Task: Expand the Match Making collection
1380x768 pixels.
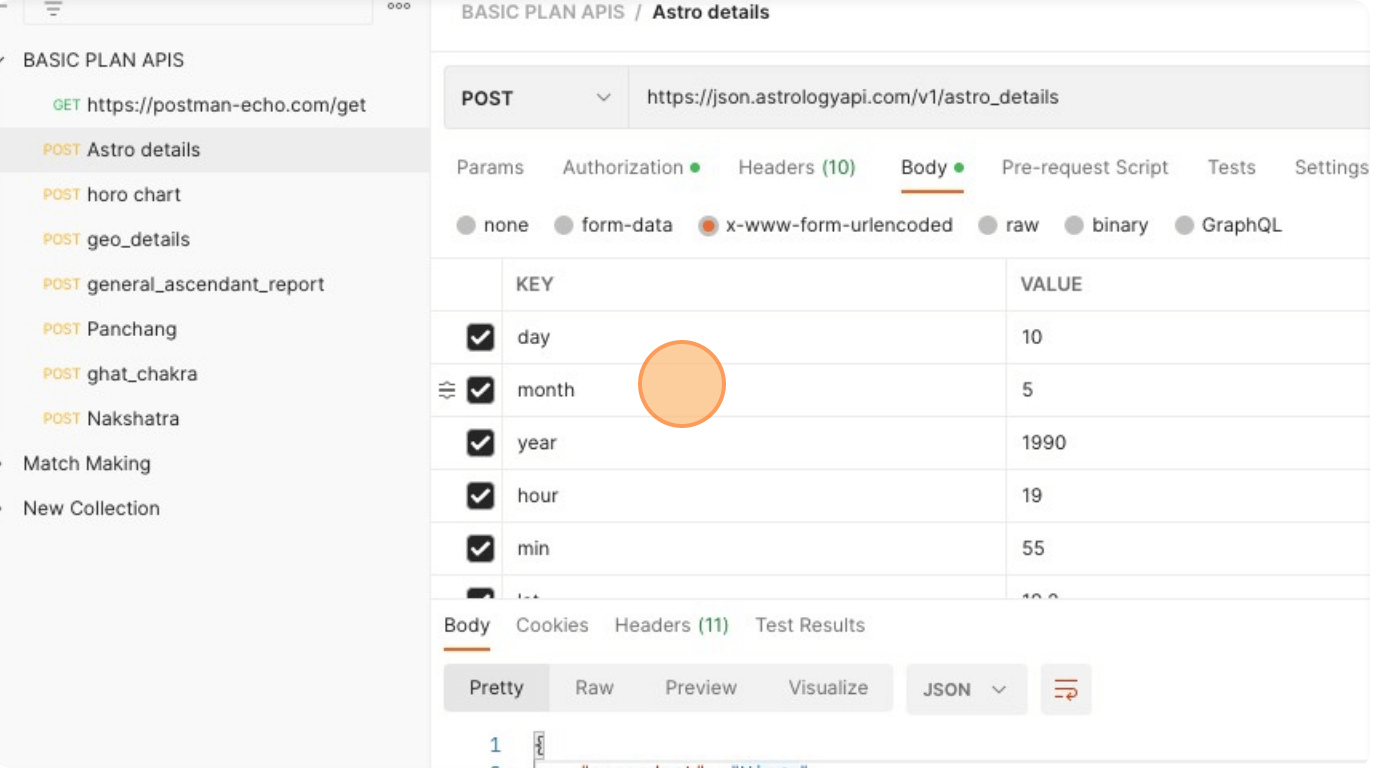Action: point(87,463)
